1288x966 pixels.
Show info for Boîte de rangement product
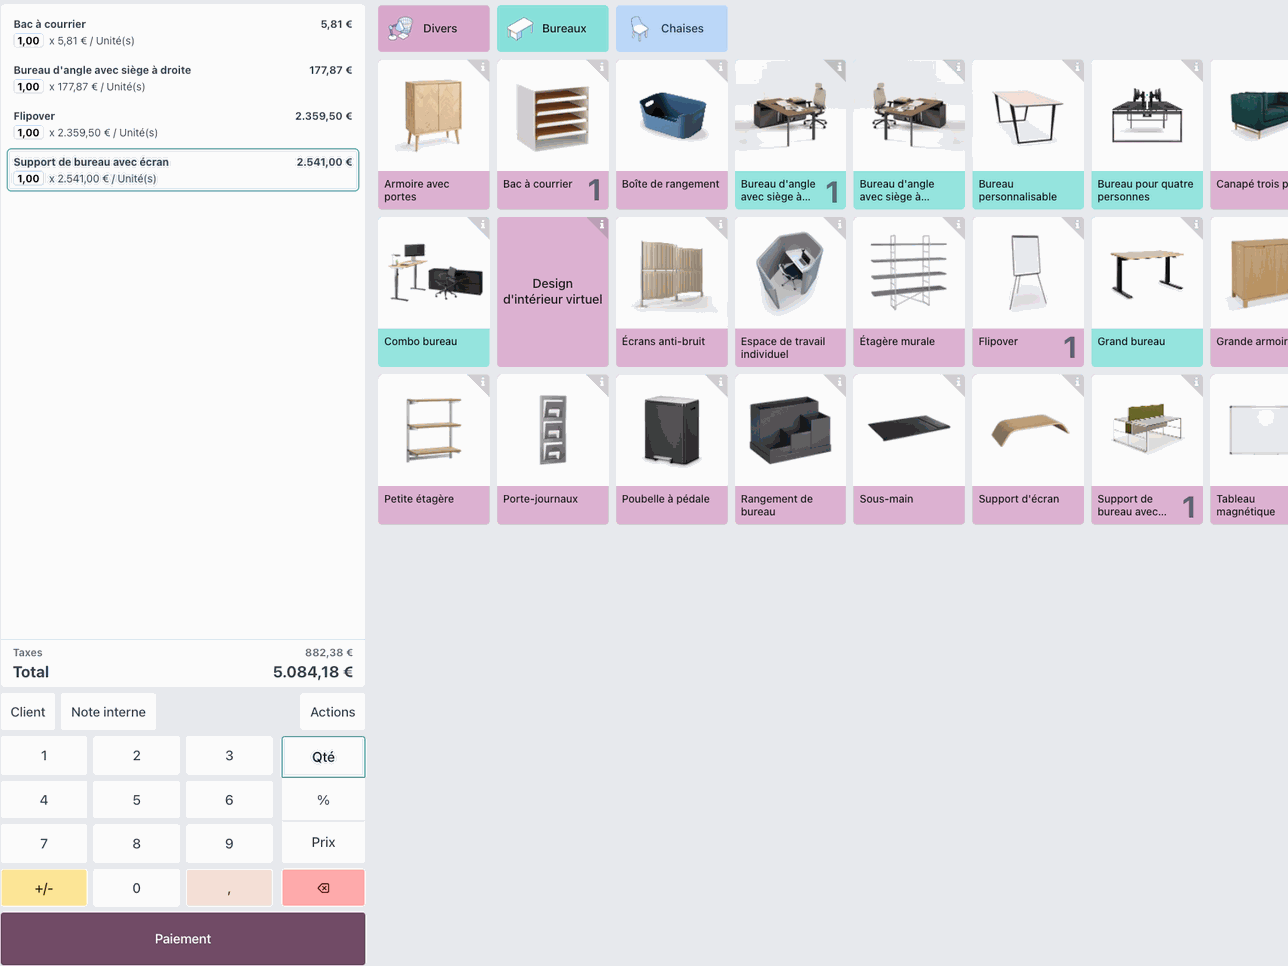click(720, 67)
